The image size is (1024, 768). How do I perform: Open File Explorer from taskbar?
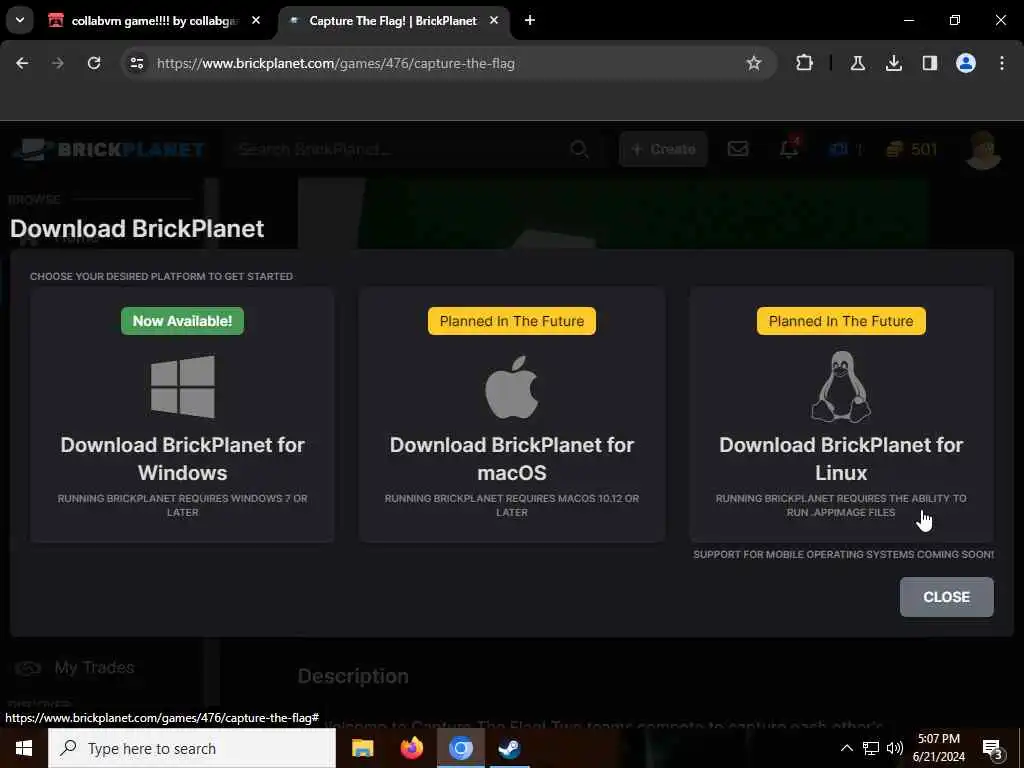pyautogui.click(x=362, y=748)
